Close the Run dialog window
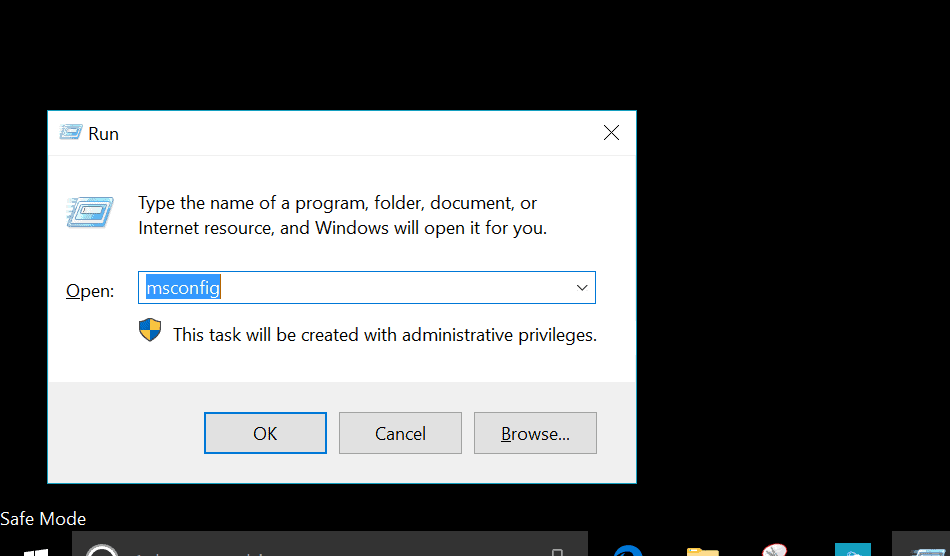The height and width of the screenshot is (556, 950). coord(611,133)
